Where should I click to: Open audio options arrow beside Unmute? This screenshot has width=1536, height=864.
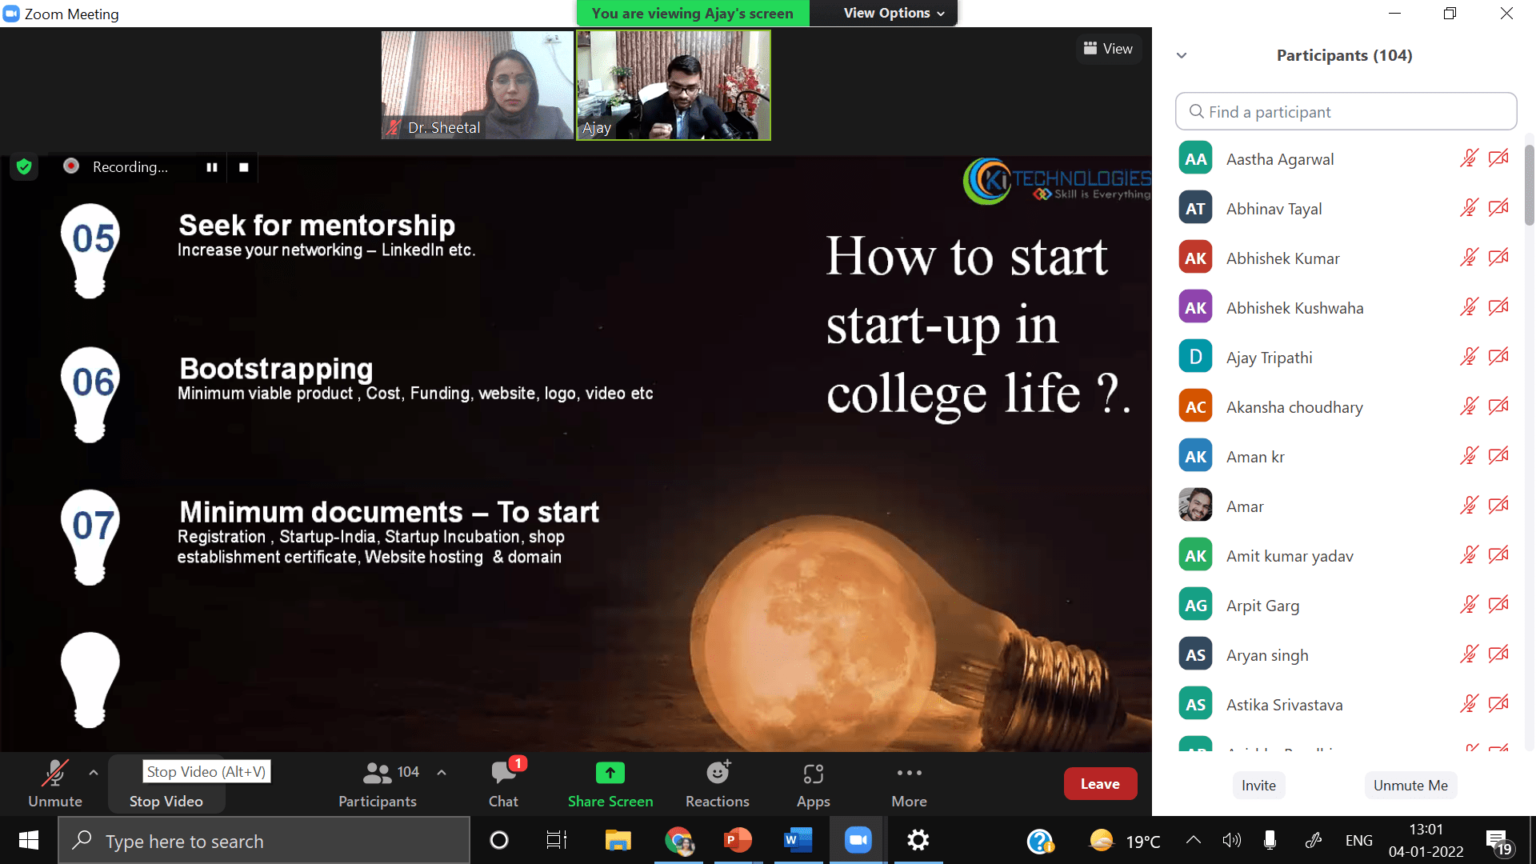pos(93,772)
